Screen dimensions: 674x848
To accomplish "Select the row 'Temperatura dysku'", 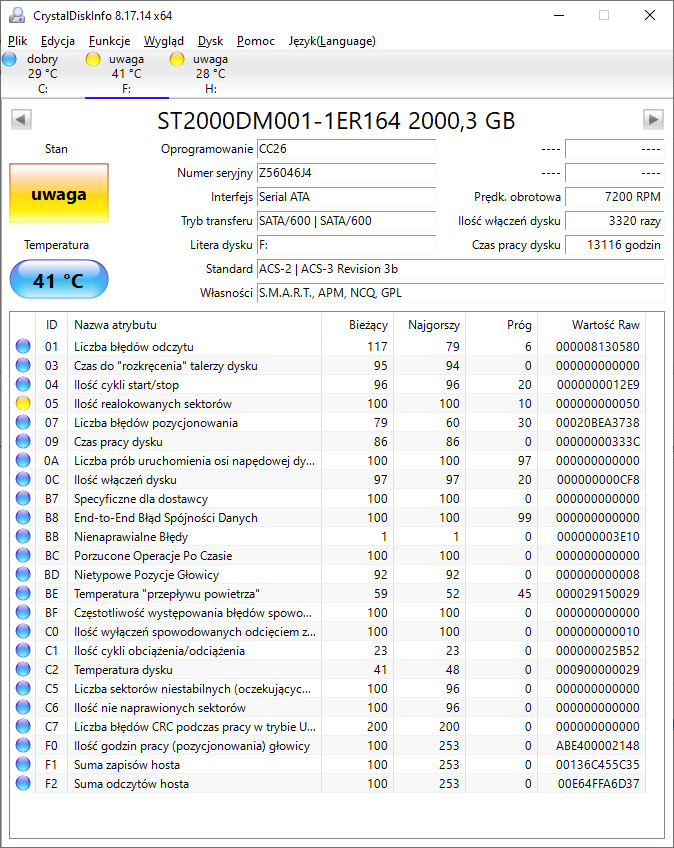I will pos(328,670).
